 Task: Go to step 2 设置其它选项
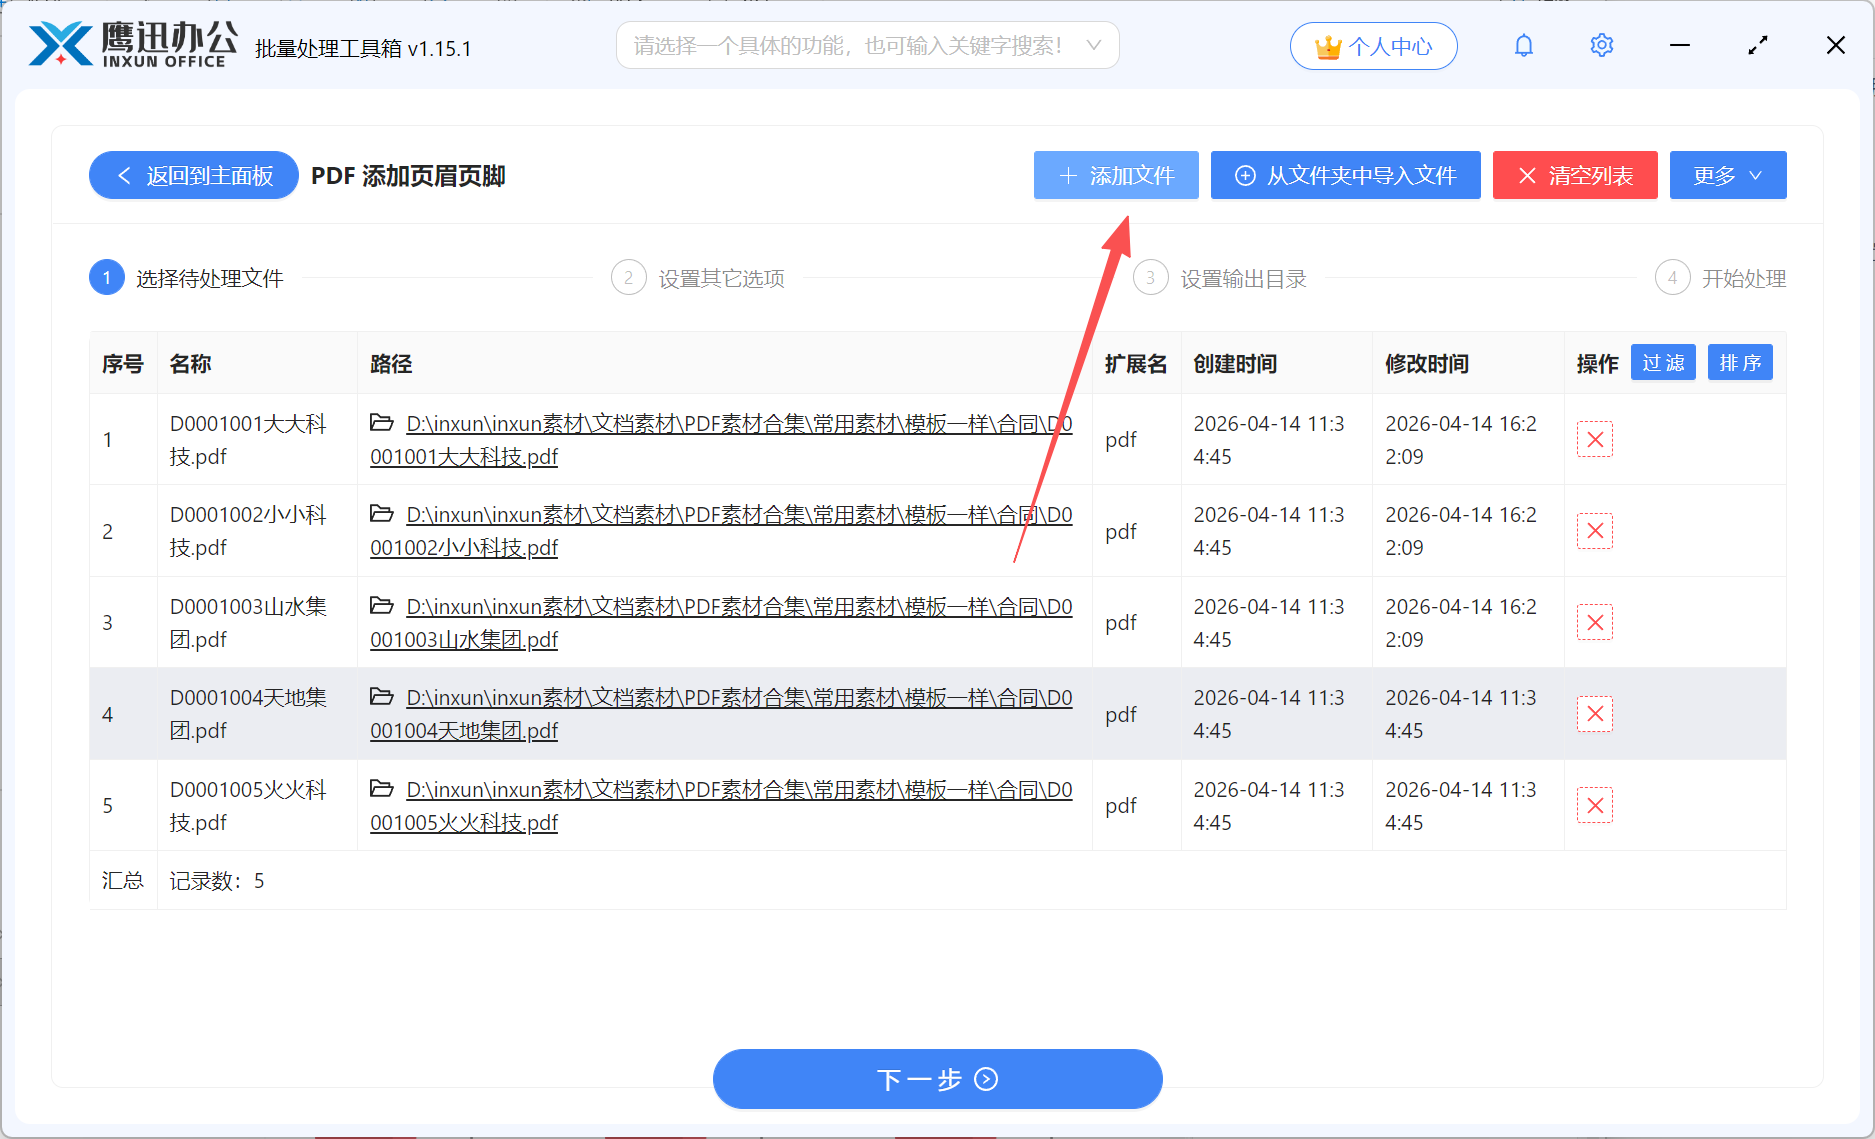pyautogui.click(x=698, y=278)
